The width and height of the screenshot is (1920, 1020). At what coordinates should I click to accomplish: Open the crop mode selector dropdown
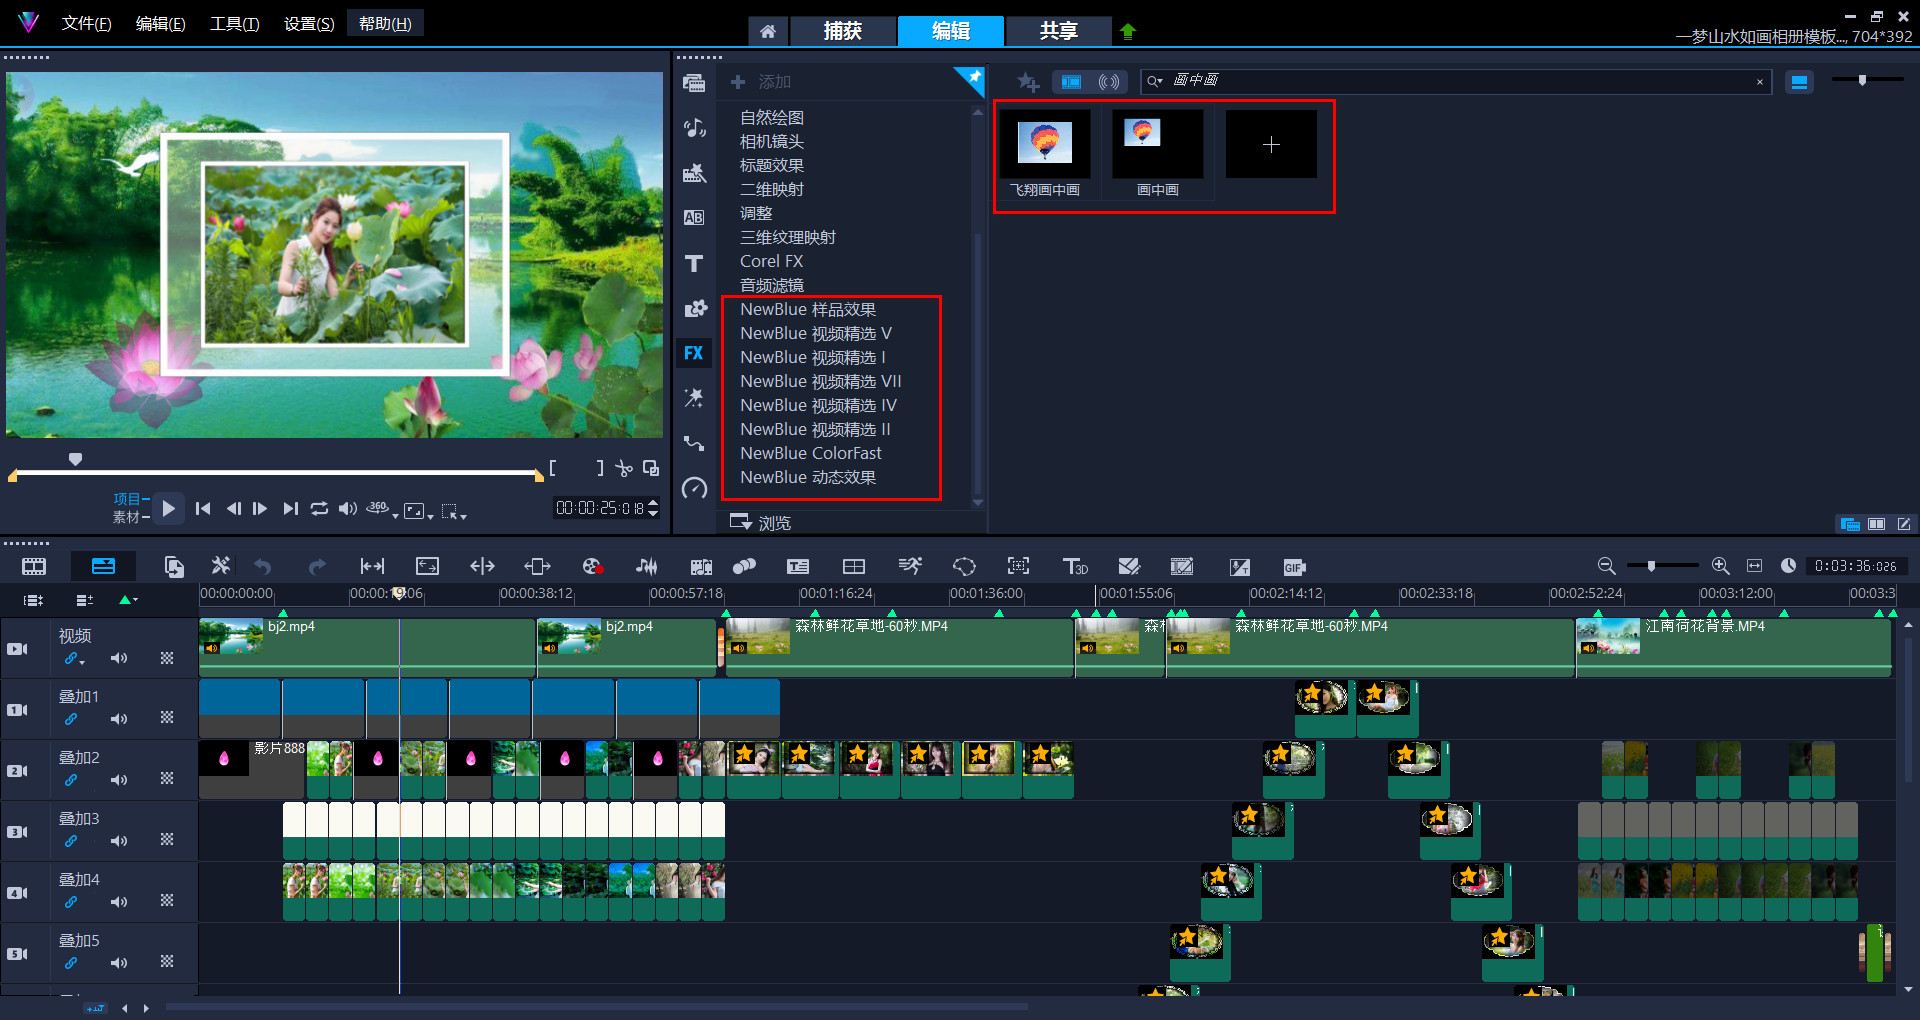pos(463,516)
